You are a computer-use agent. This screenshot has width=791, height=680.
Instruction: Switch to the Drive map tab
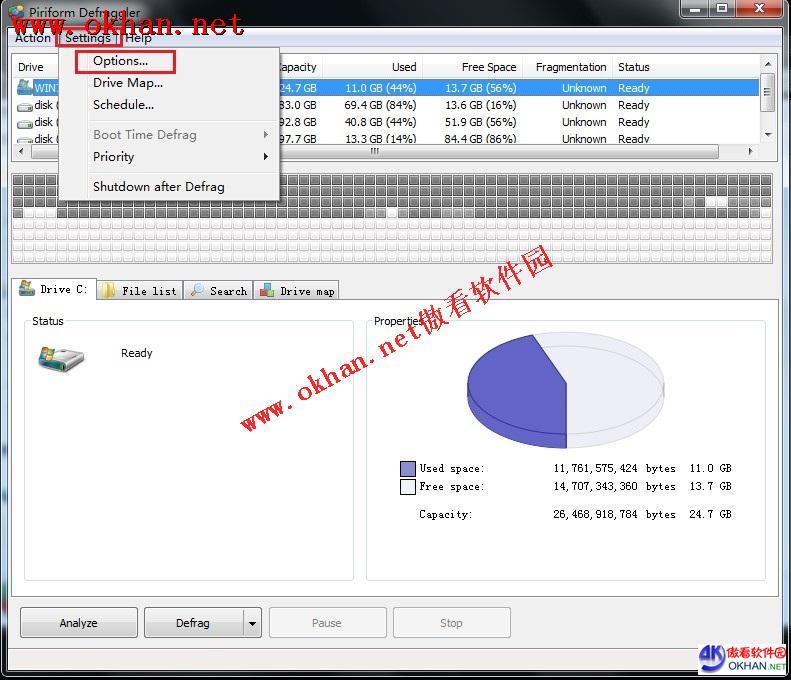pyautogui.click(x=296, y=291)
